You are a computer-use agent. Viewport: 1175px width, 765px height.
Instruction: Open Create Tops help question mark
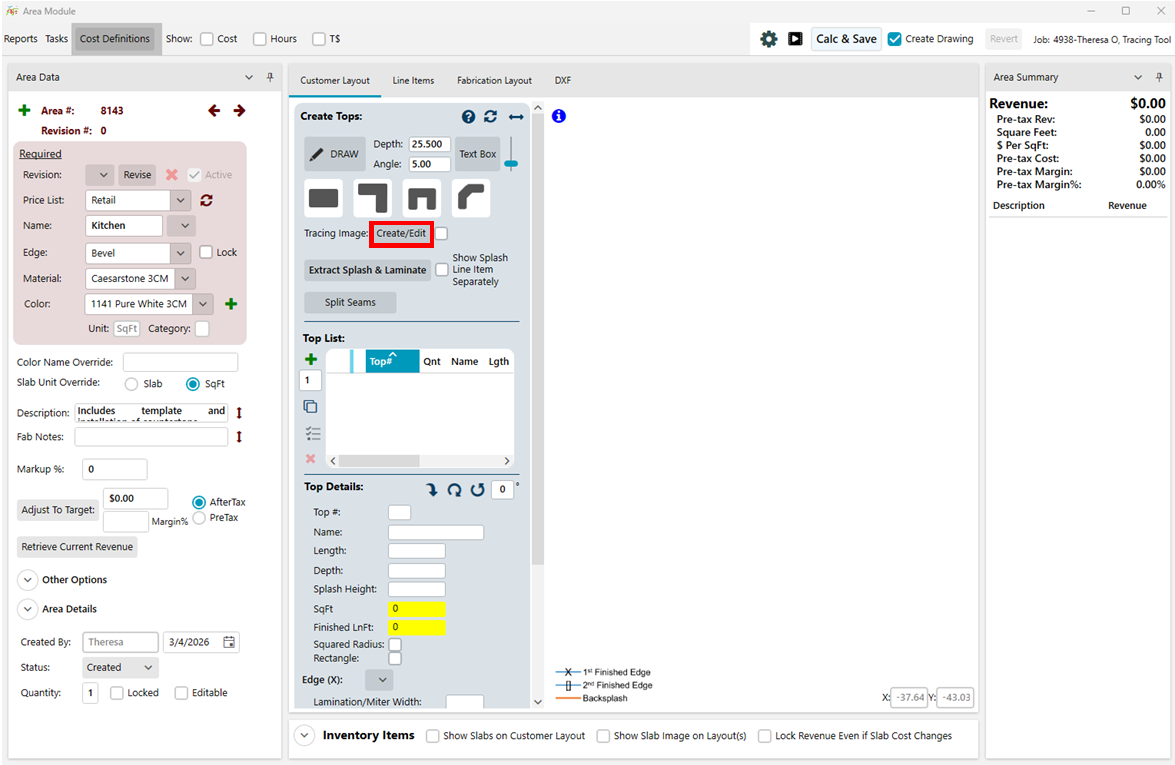[468, 116]
